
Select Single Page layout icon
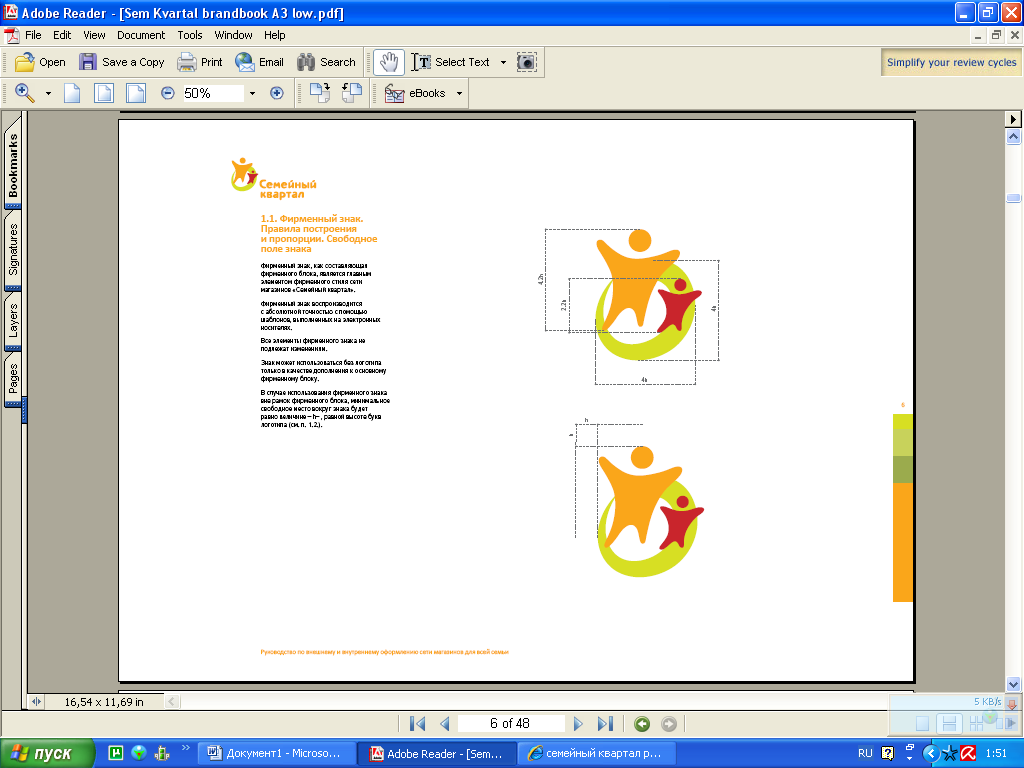tap(922, 723)
